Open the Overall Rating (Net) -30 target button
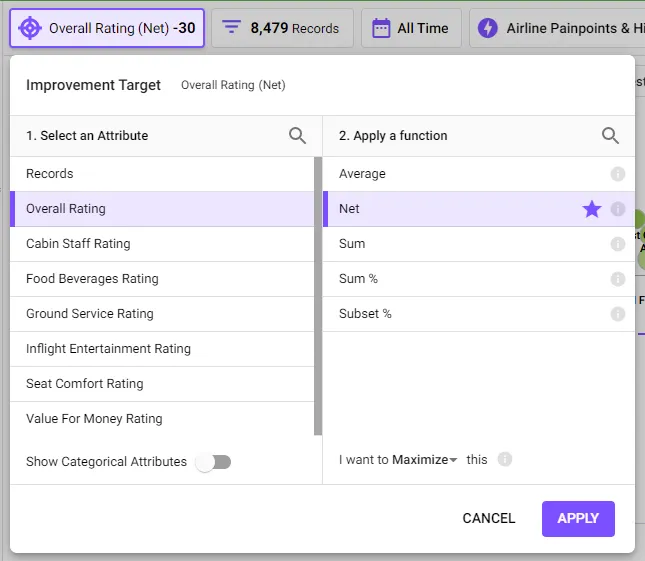The height and width of the screenshot is (561, 645). tap(107, 28)
